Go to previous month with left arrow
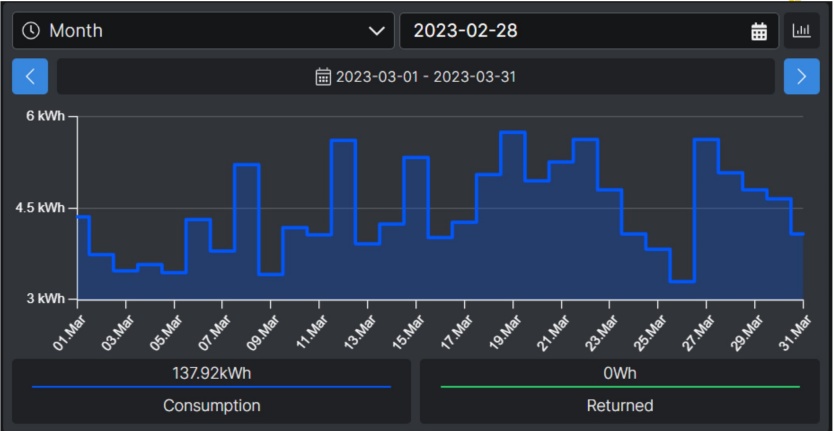This screenshot has width=834, height=431. (x=30, y=76)
